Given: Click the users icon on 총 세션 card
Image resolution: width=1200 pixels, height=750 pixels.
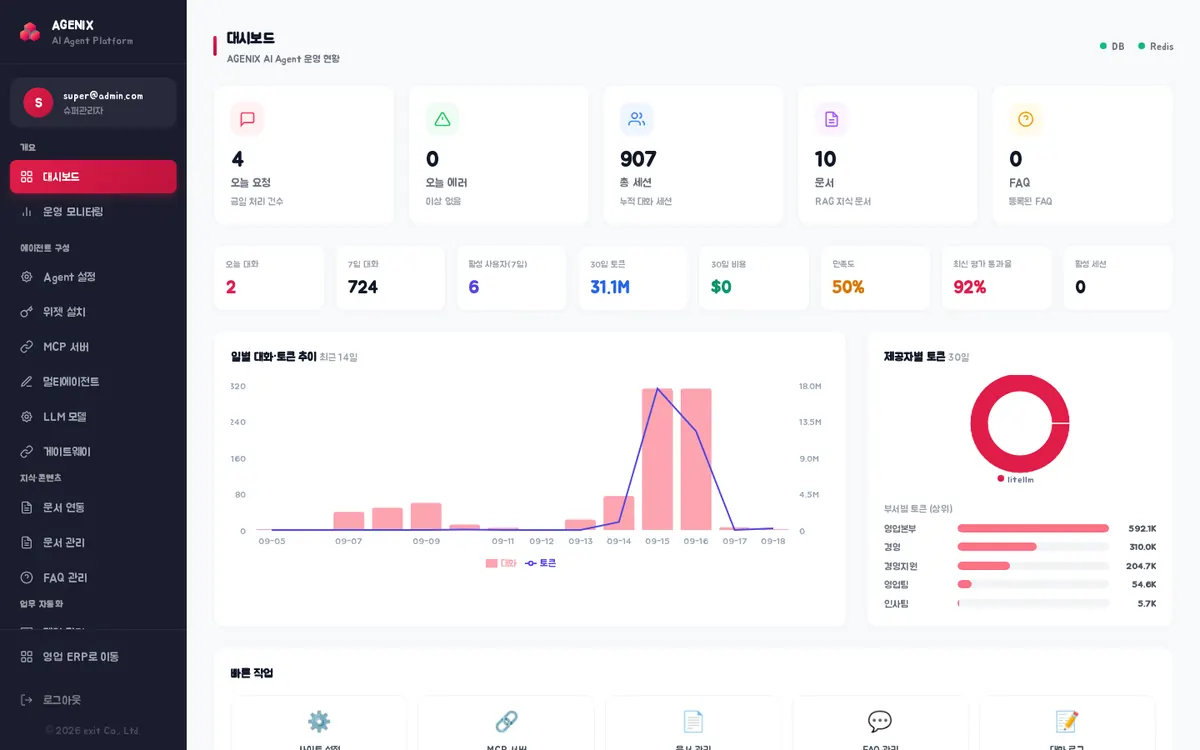Looking at the screenshot, I should pyautogui.click(x=636, y=119).
